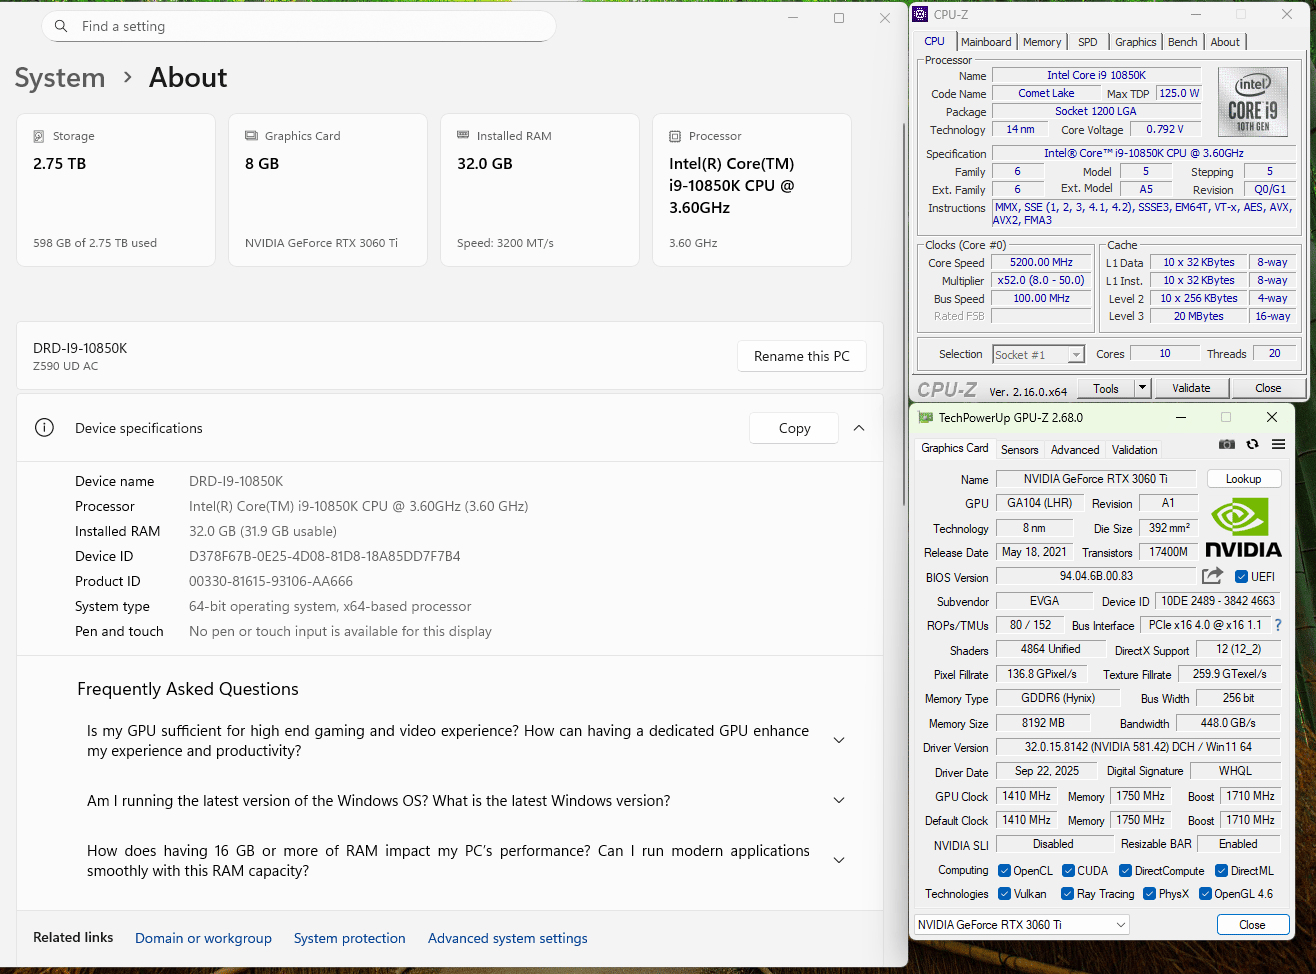This screenshot has width=1316, height=974.
Task: Open the Graphics tab in CPU-Z
Action: (1136, 42)
